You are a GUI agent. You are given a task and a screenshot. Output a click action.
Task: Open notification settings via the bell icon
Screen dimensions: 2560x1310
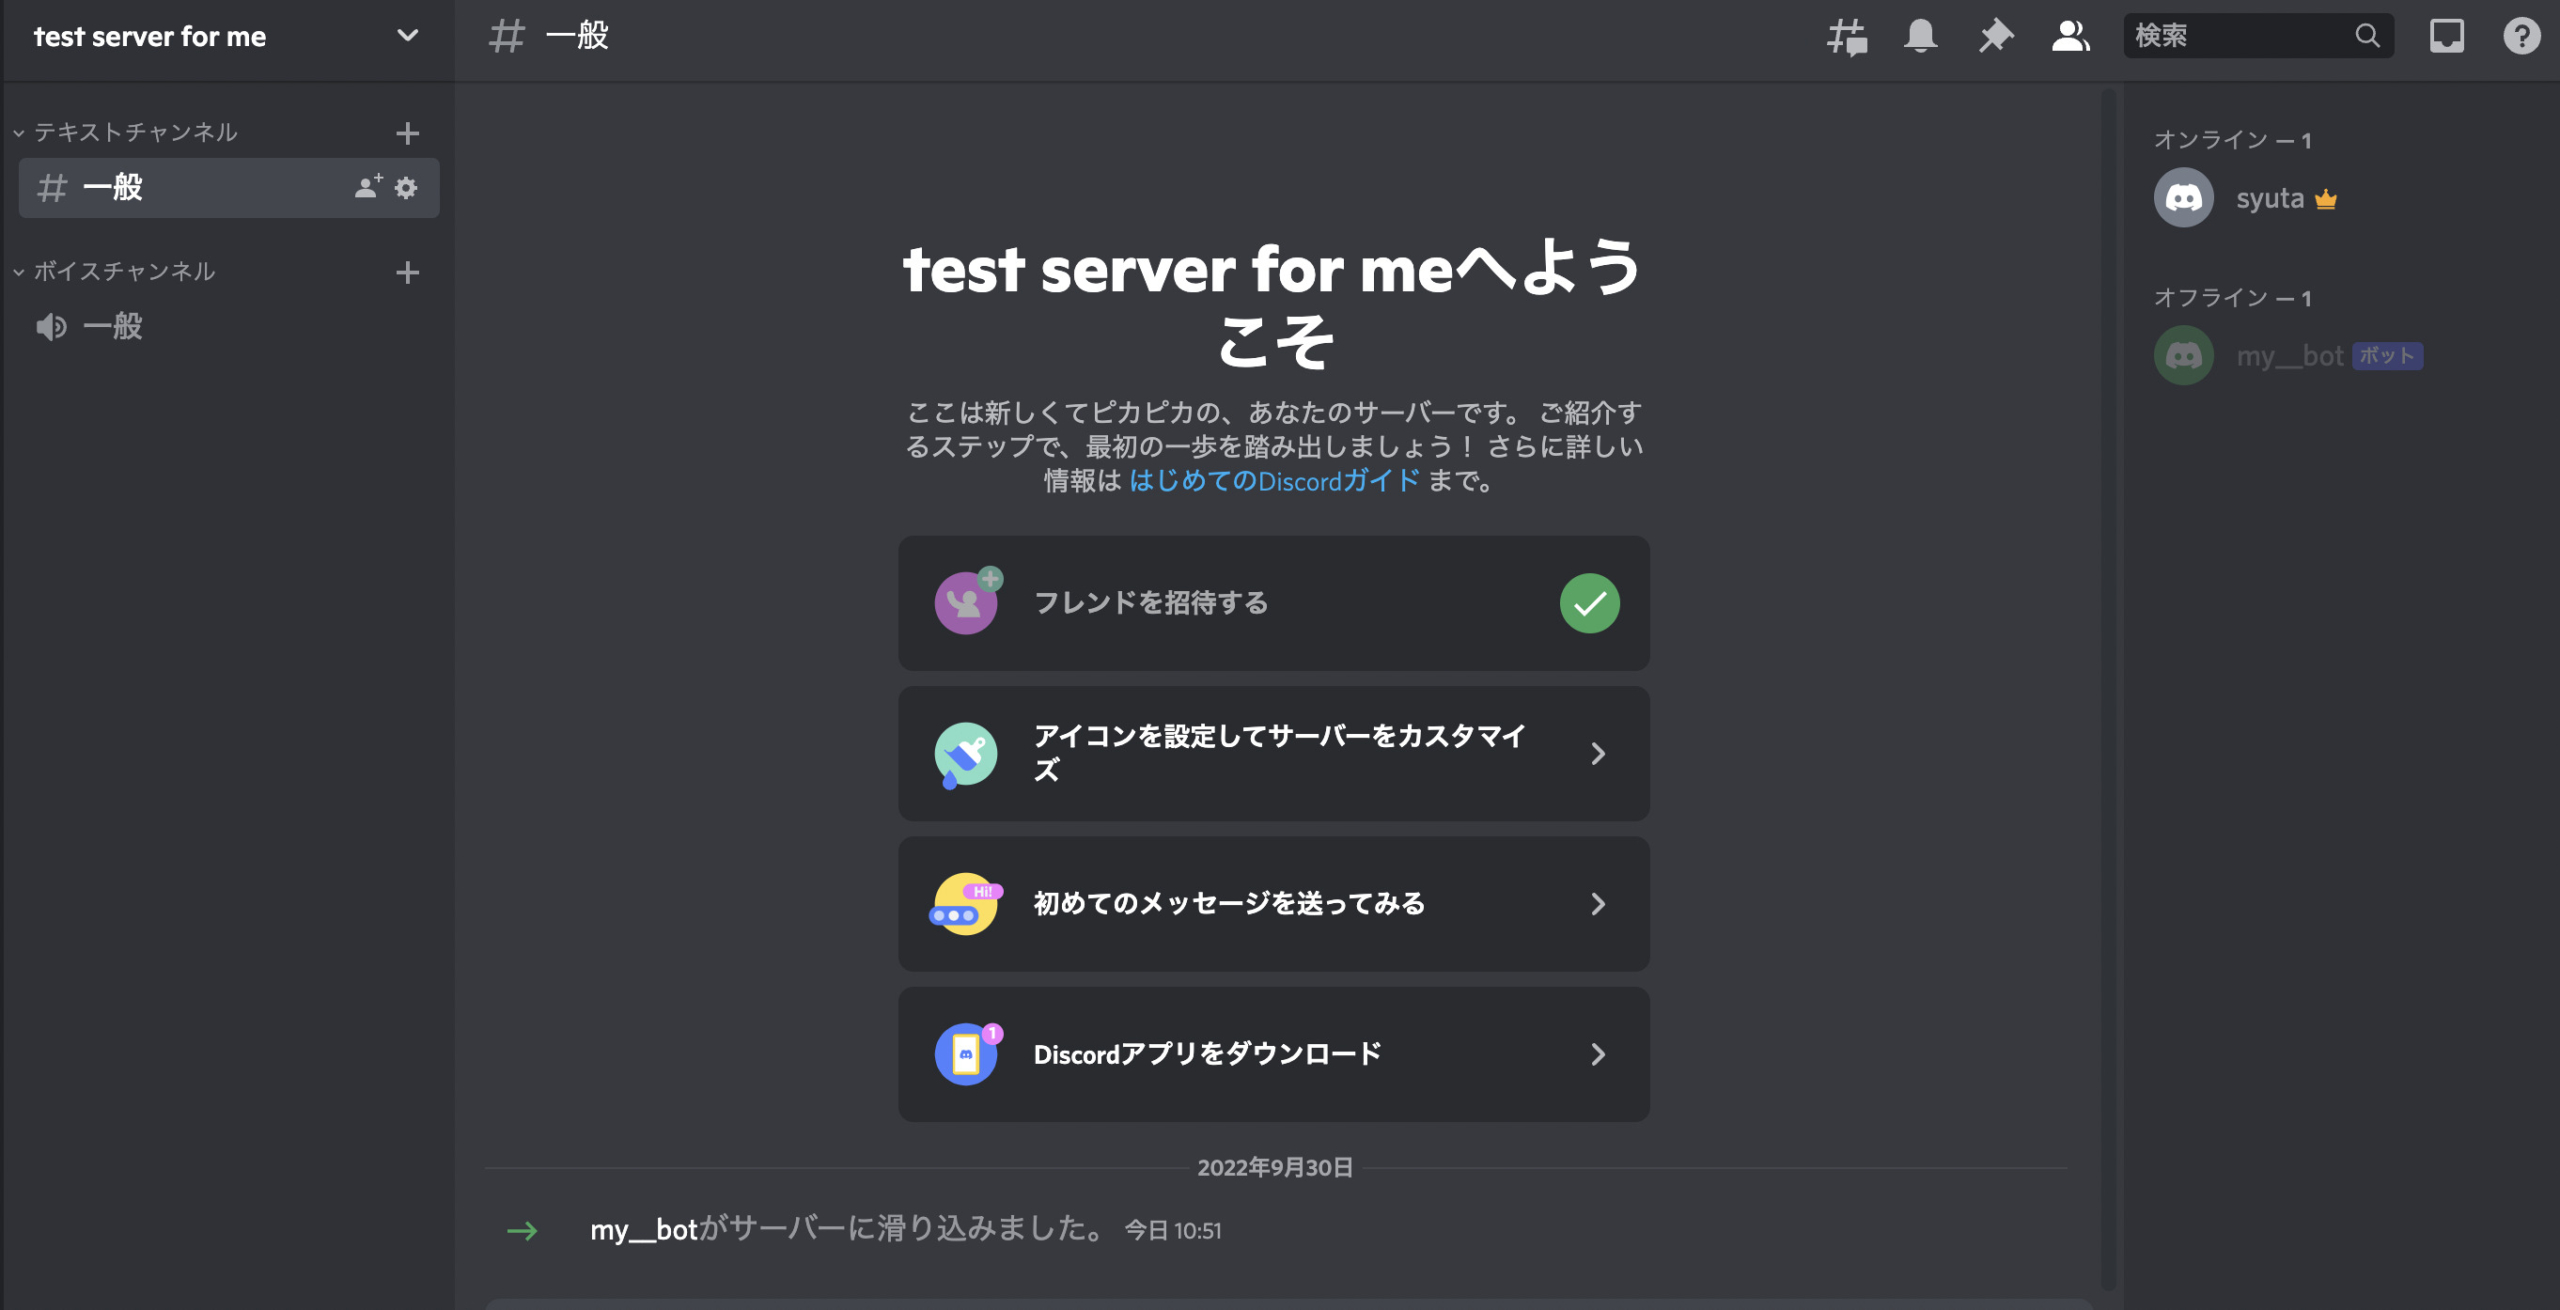point(1920,36)
